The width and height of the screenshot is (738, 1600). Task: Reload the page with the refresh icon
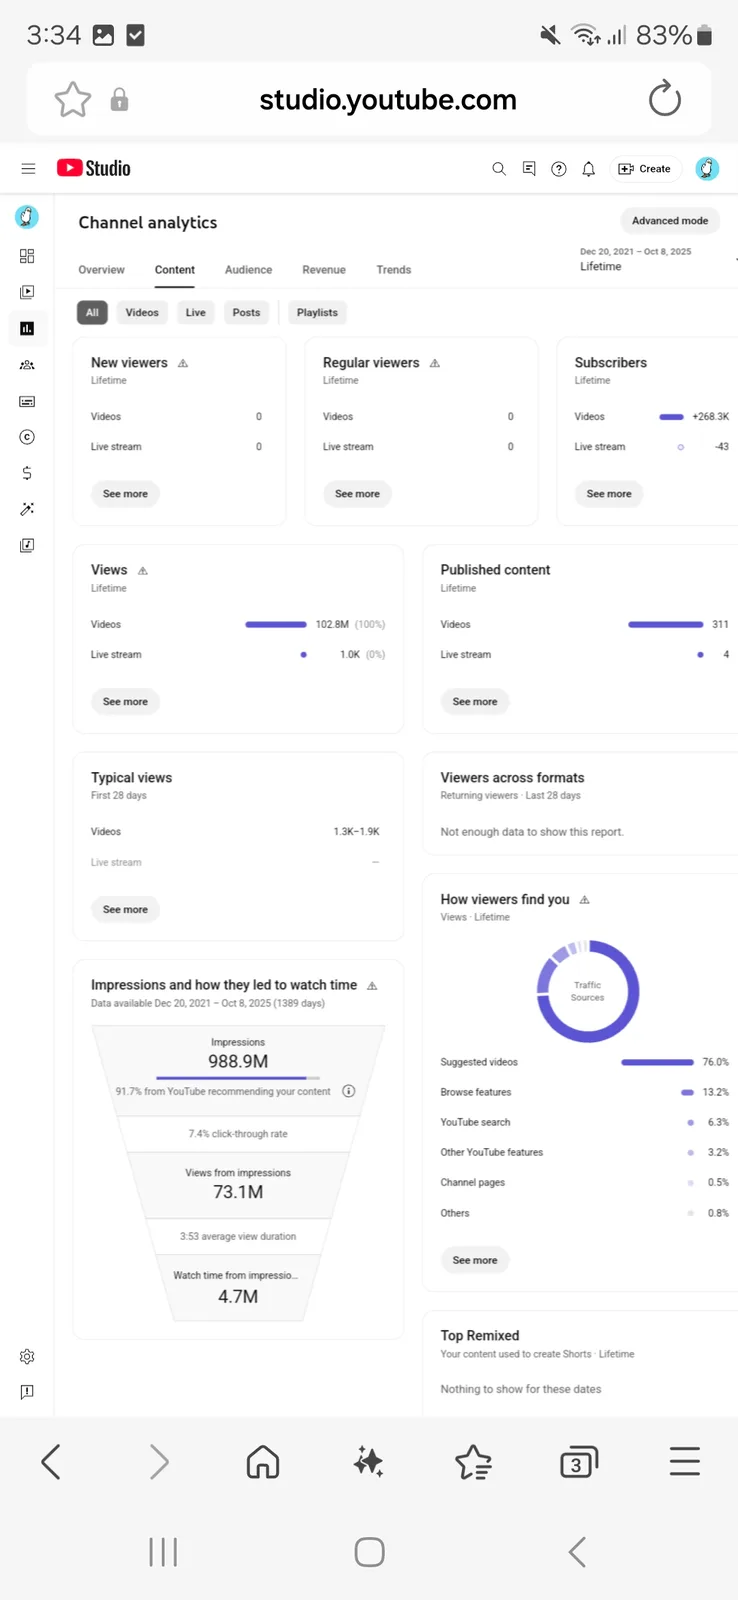[x=665, y=99]
